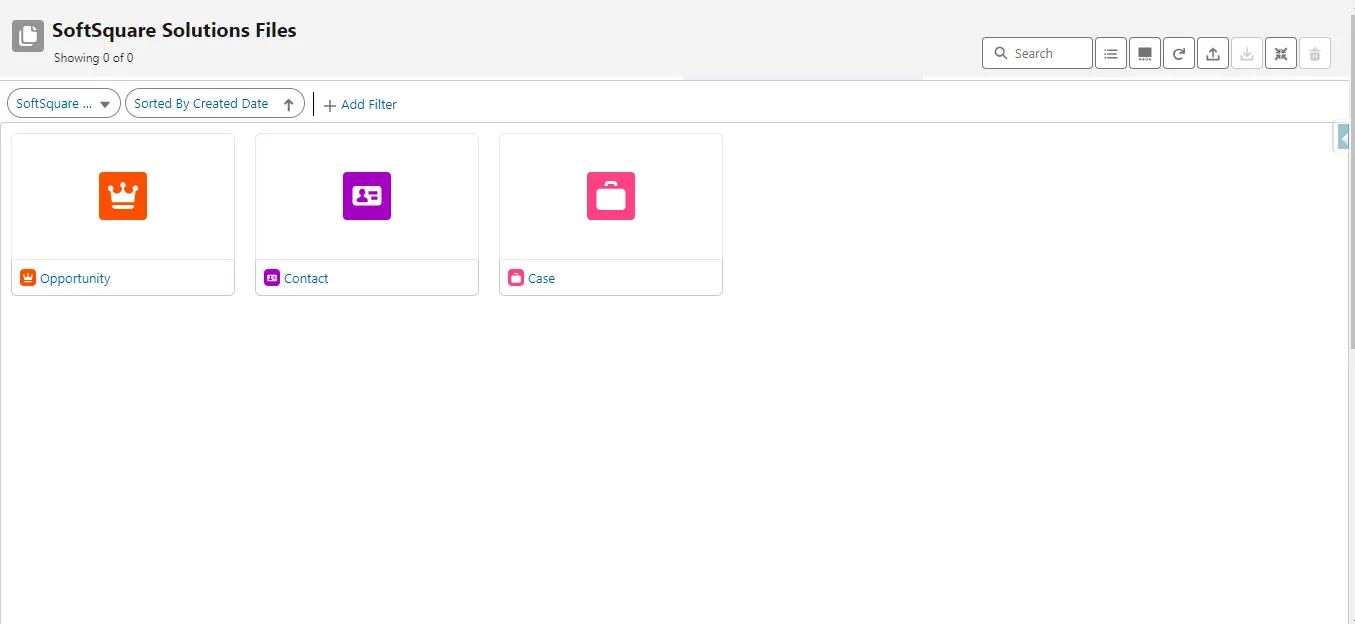Refresh the file list
The image size is (1355, 624).
click(x=1178, y=53)
